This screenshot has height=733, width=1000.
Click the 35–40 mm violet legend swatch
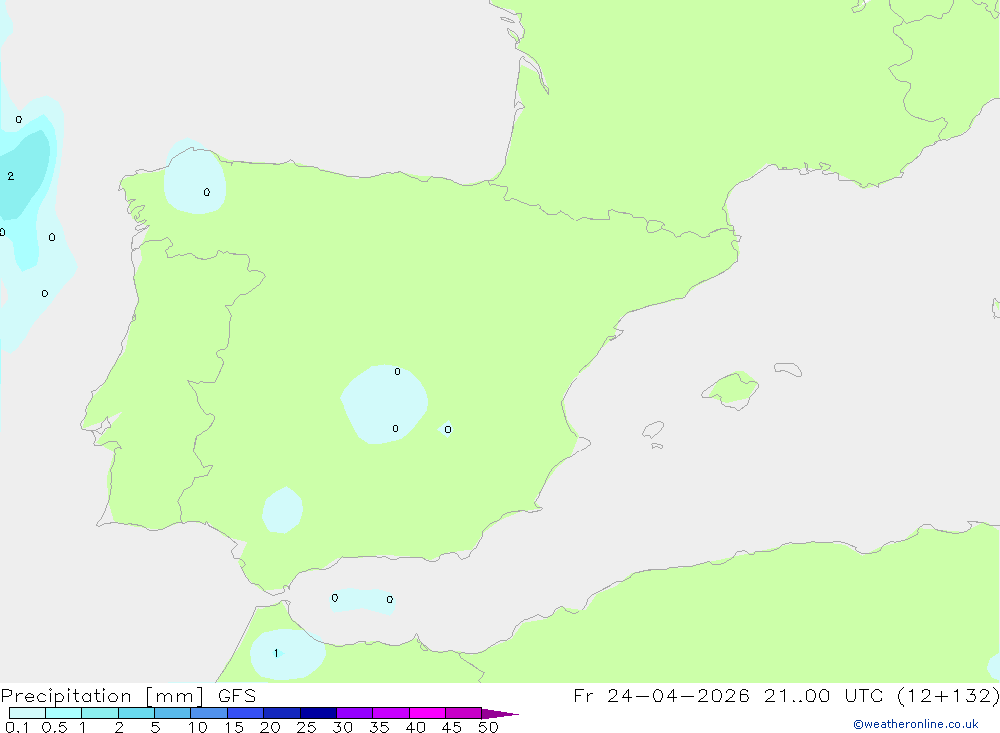tap(391, 713)
